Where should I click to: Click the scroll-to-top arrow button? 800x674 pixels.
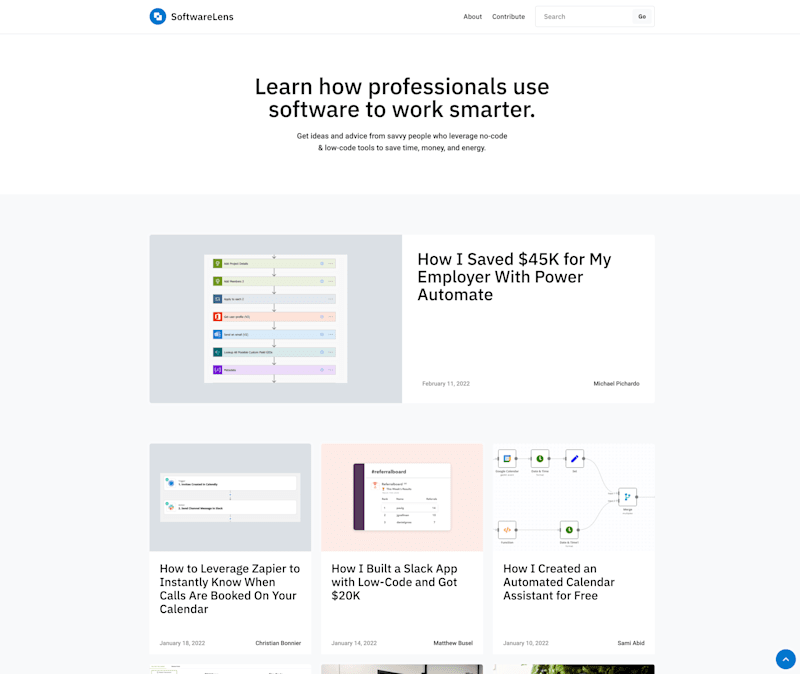(x=786, y=659)
